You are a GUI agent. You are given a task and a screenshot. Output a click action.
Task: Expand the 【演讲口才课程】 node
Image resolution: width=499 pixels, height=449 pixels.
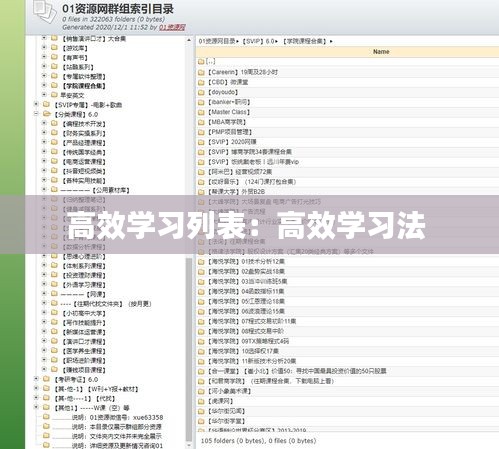click(x=44, y=341)
